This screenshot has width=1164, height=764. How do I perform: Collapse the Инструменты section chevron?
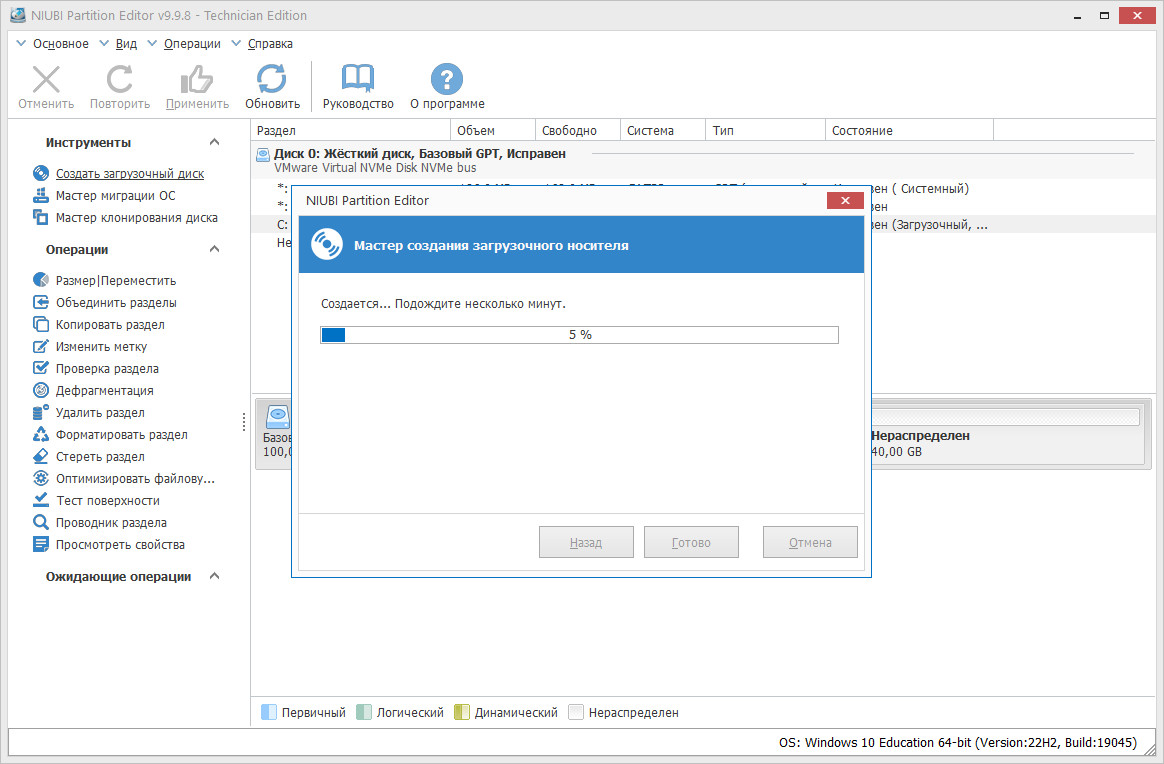pyautogui.click(x=215, y=142)
